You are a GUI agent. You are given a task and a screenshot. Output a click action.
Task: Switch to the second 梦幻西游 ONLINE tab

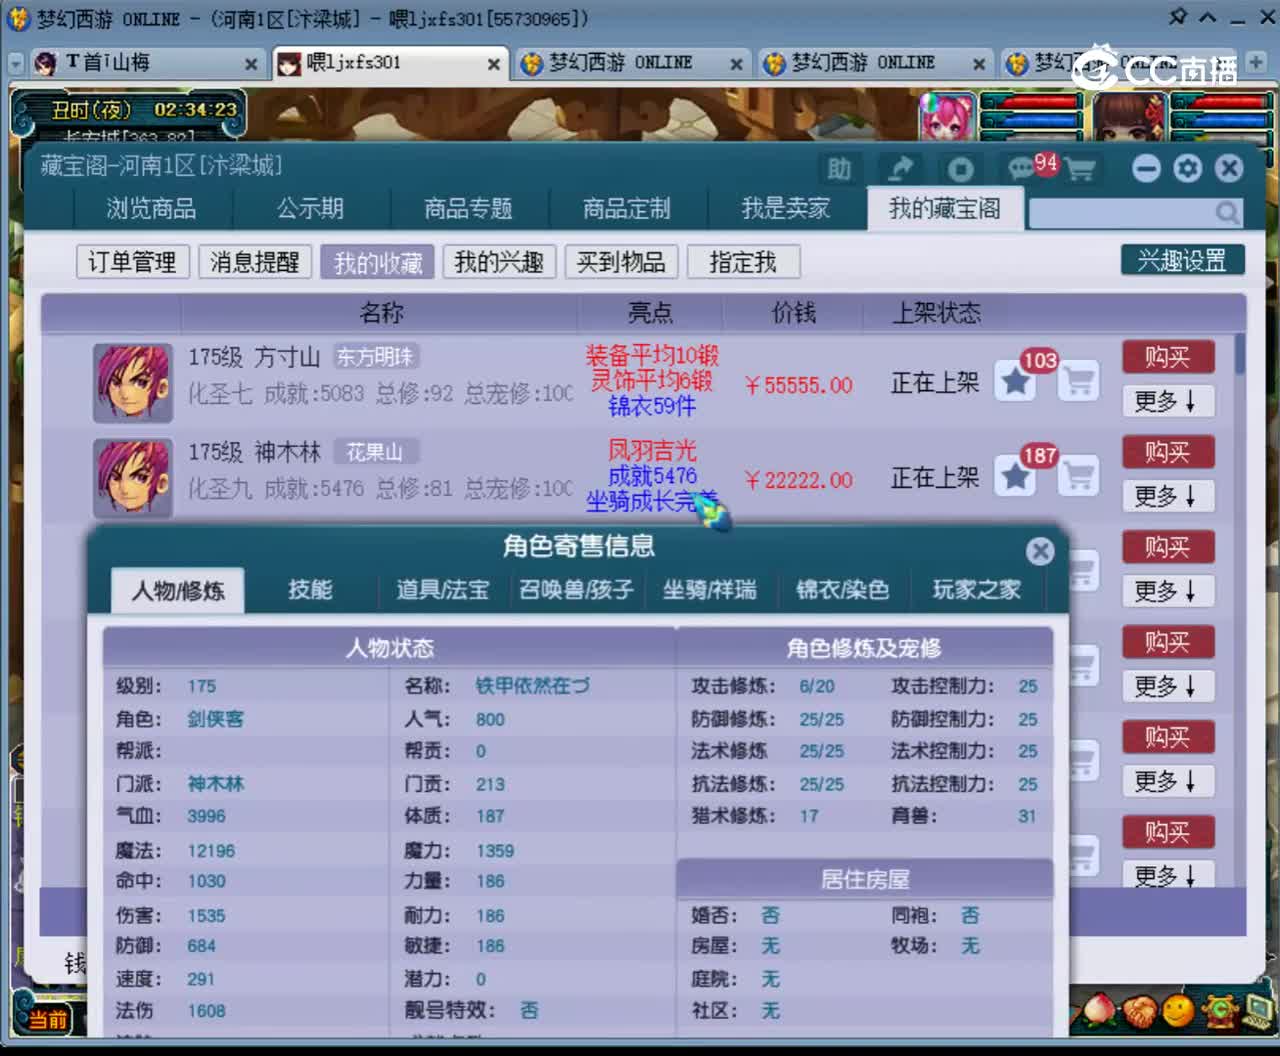(x=876, y=63)
